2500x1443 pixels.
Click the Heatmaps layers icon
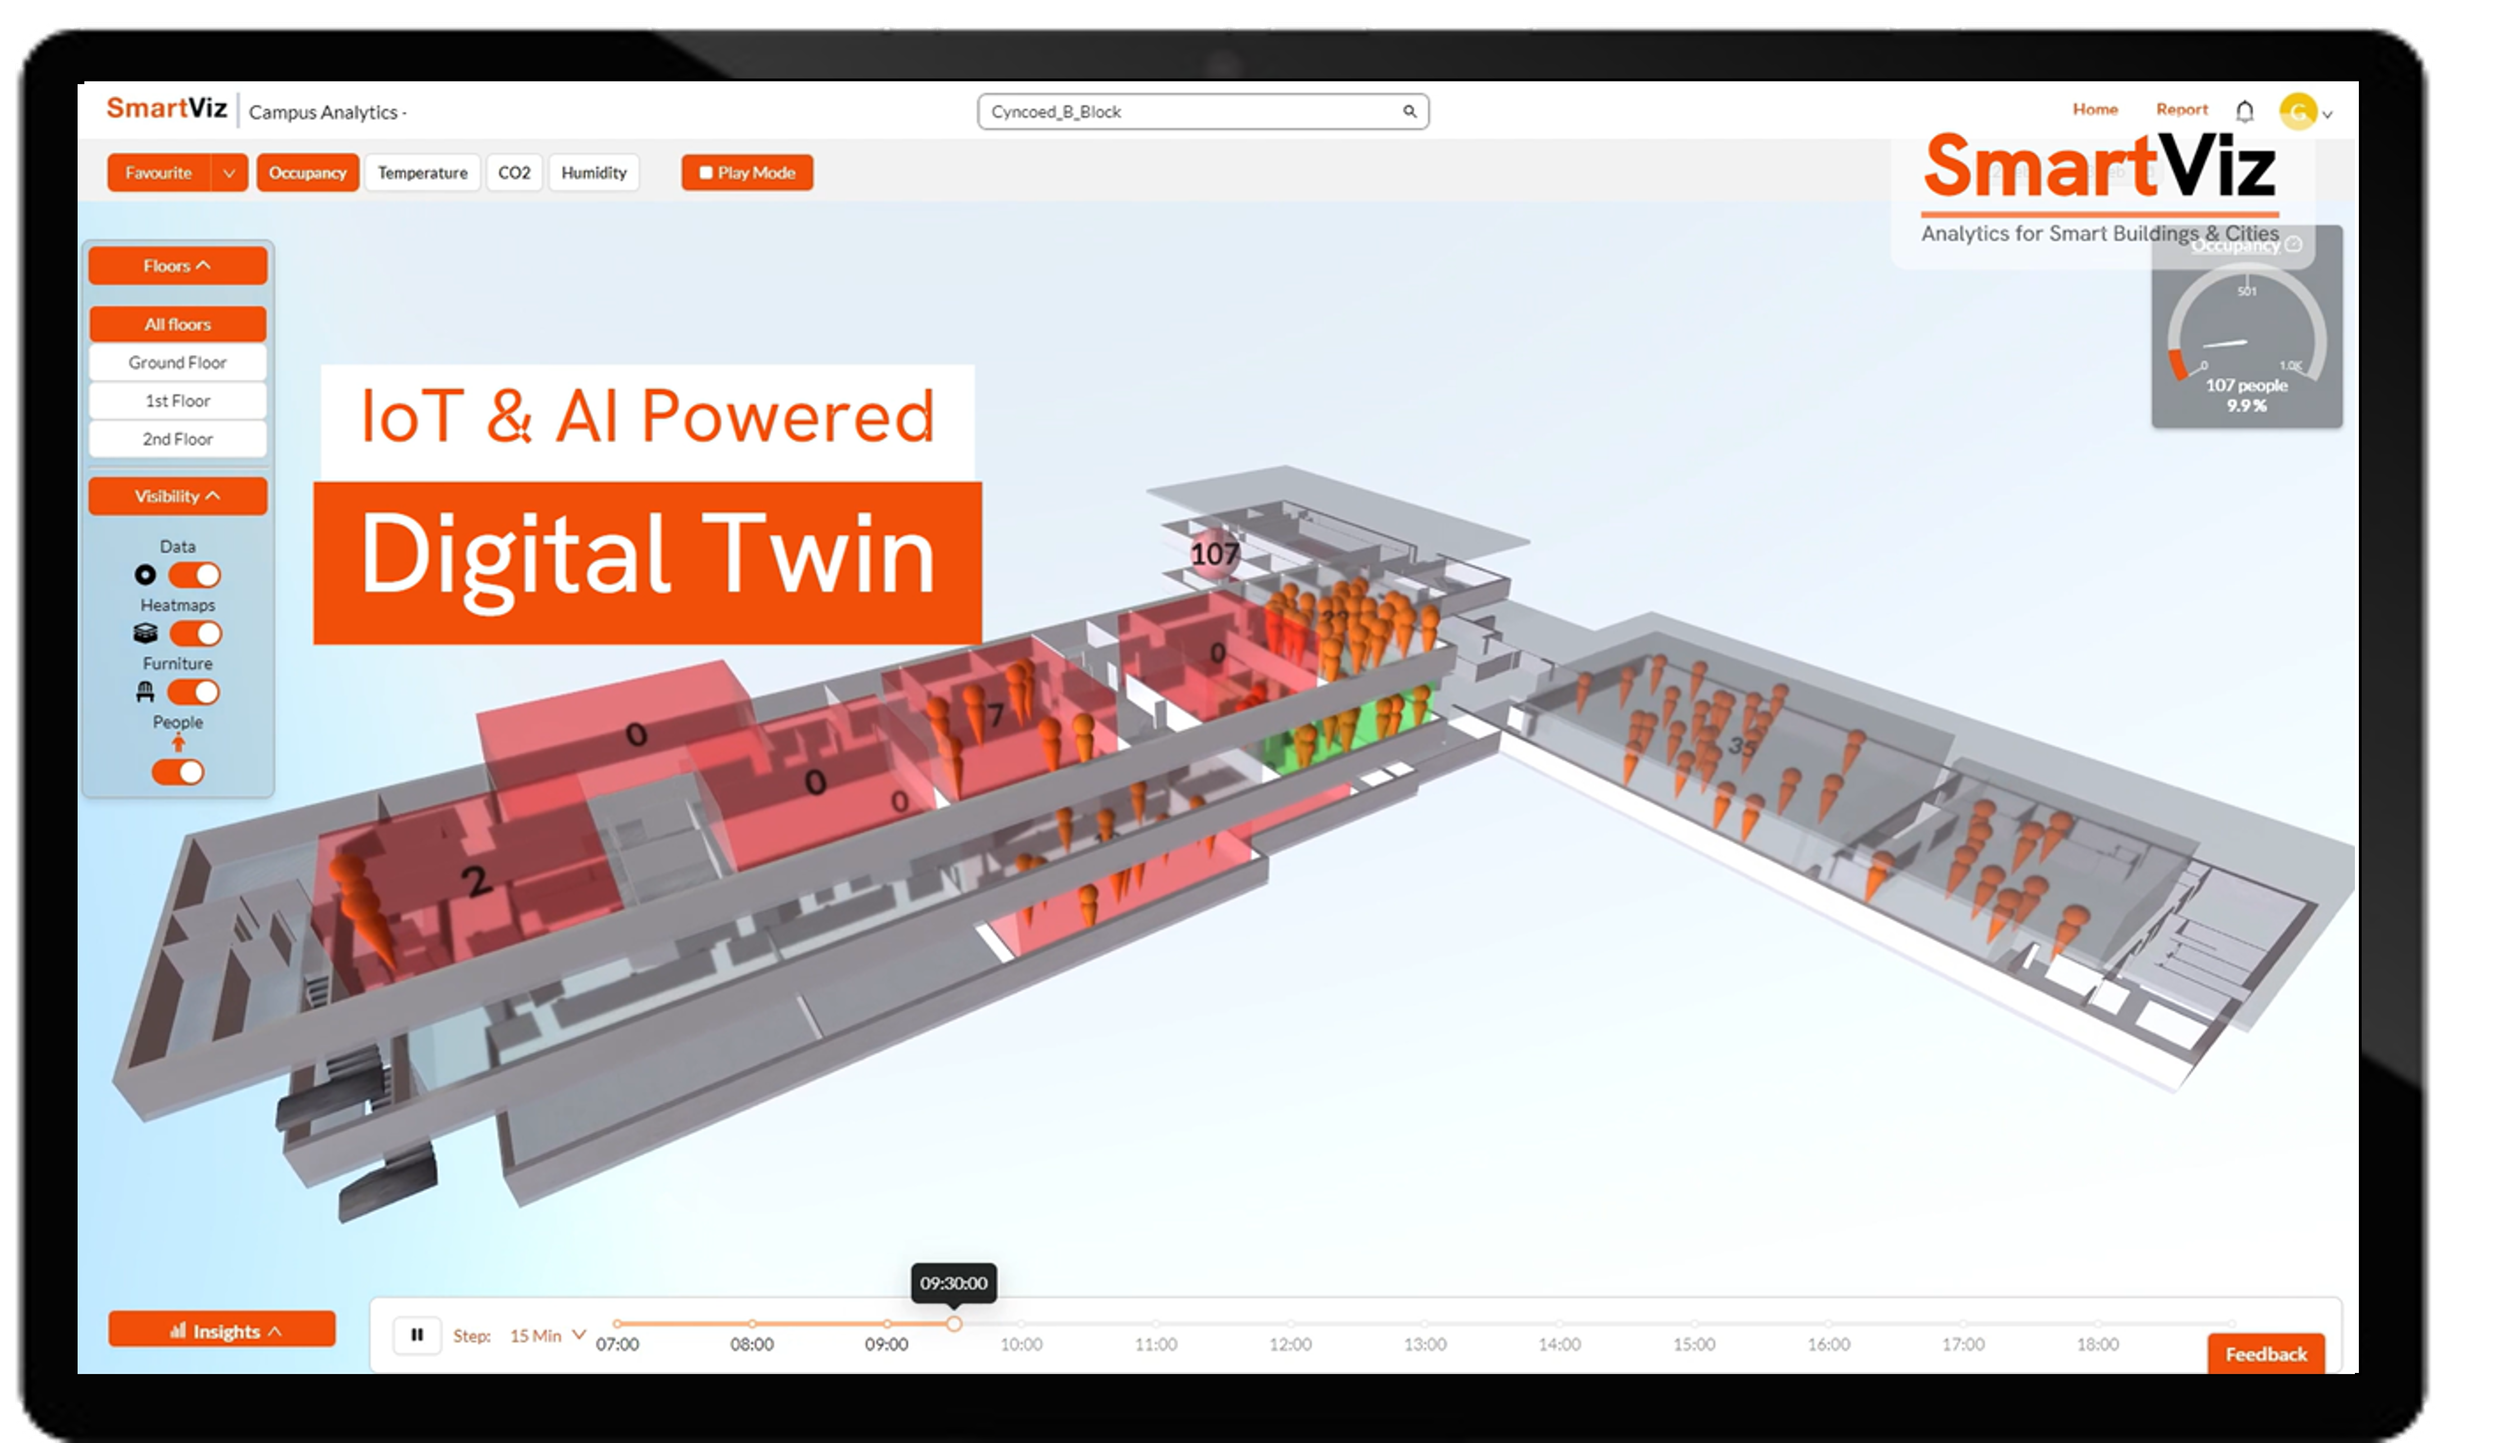pyautogui.click(x=146, y=632)
